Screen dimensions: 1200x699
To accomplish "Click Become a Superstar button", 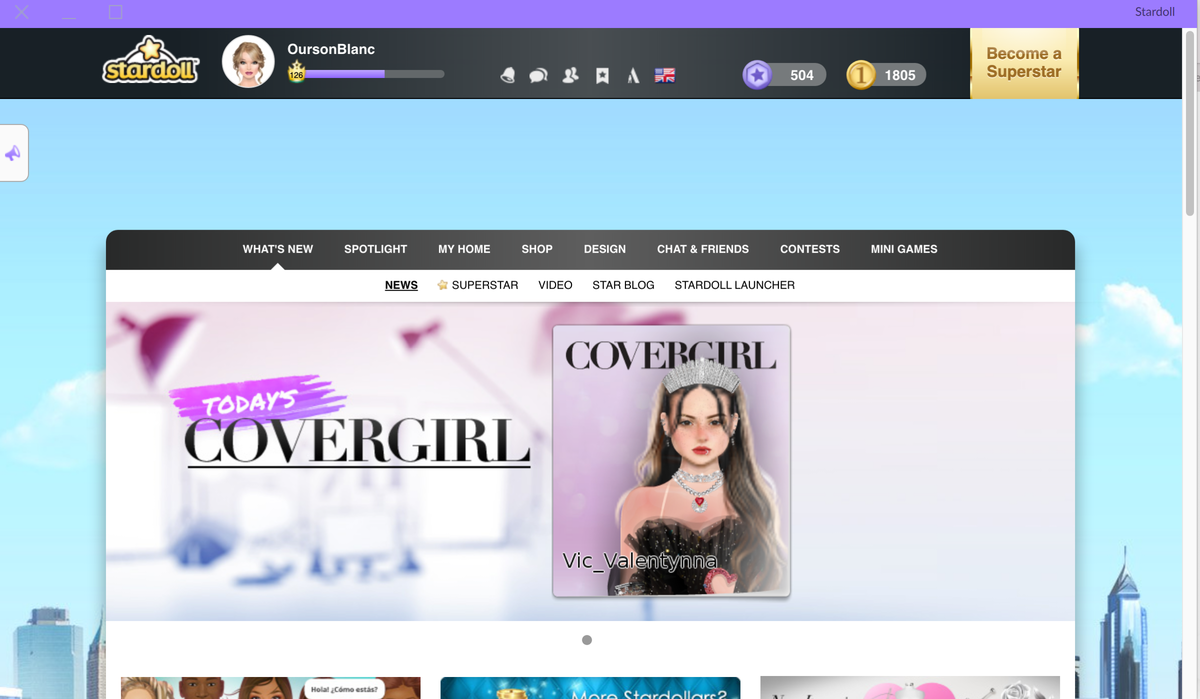I will [1024, 63].
